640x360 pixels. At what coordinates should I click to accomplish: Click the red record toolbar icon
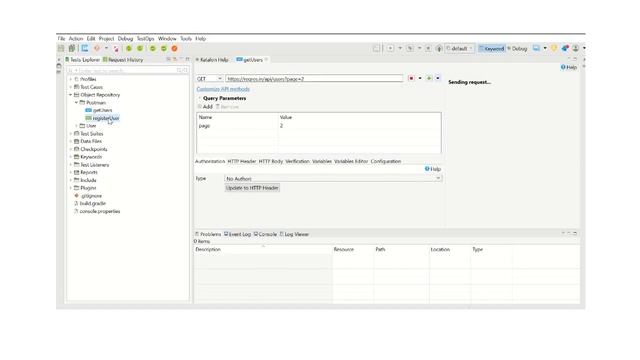point(116,49)
